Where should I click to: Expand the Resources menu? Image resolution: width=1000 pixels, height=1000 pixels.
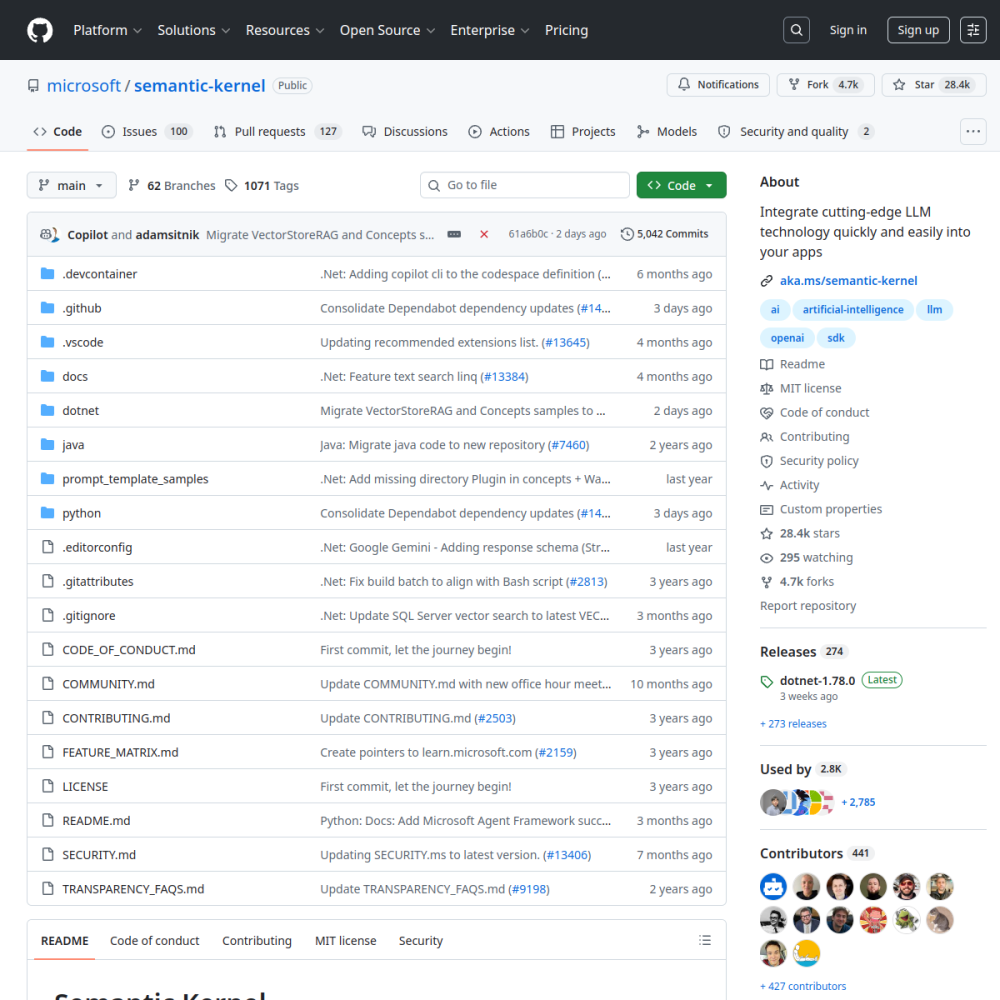click(284, 30)
